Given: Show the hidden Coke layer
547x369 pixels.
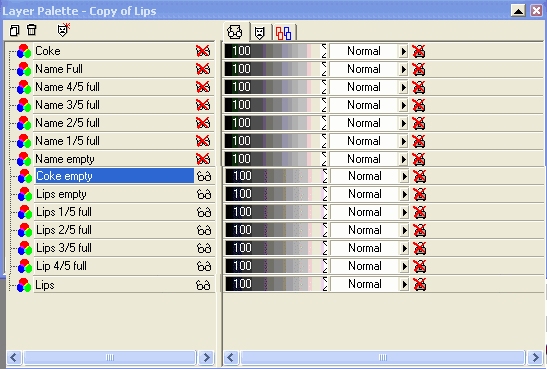Looking at the screenshot, I should point(203,51).
